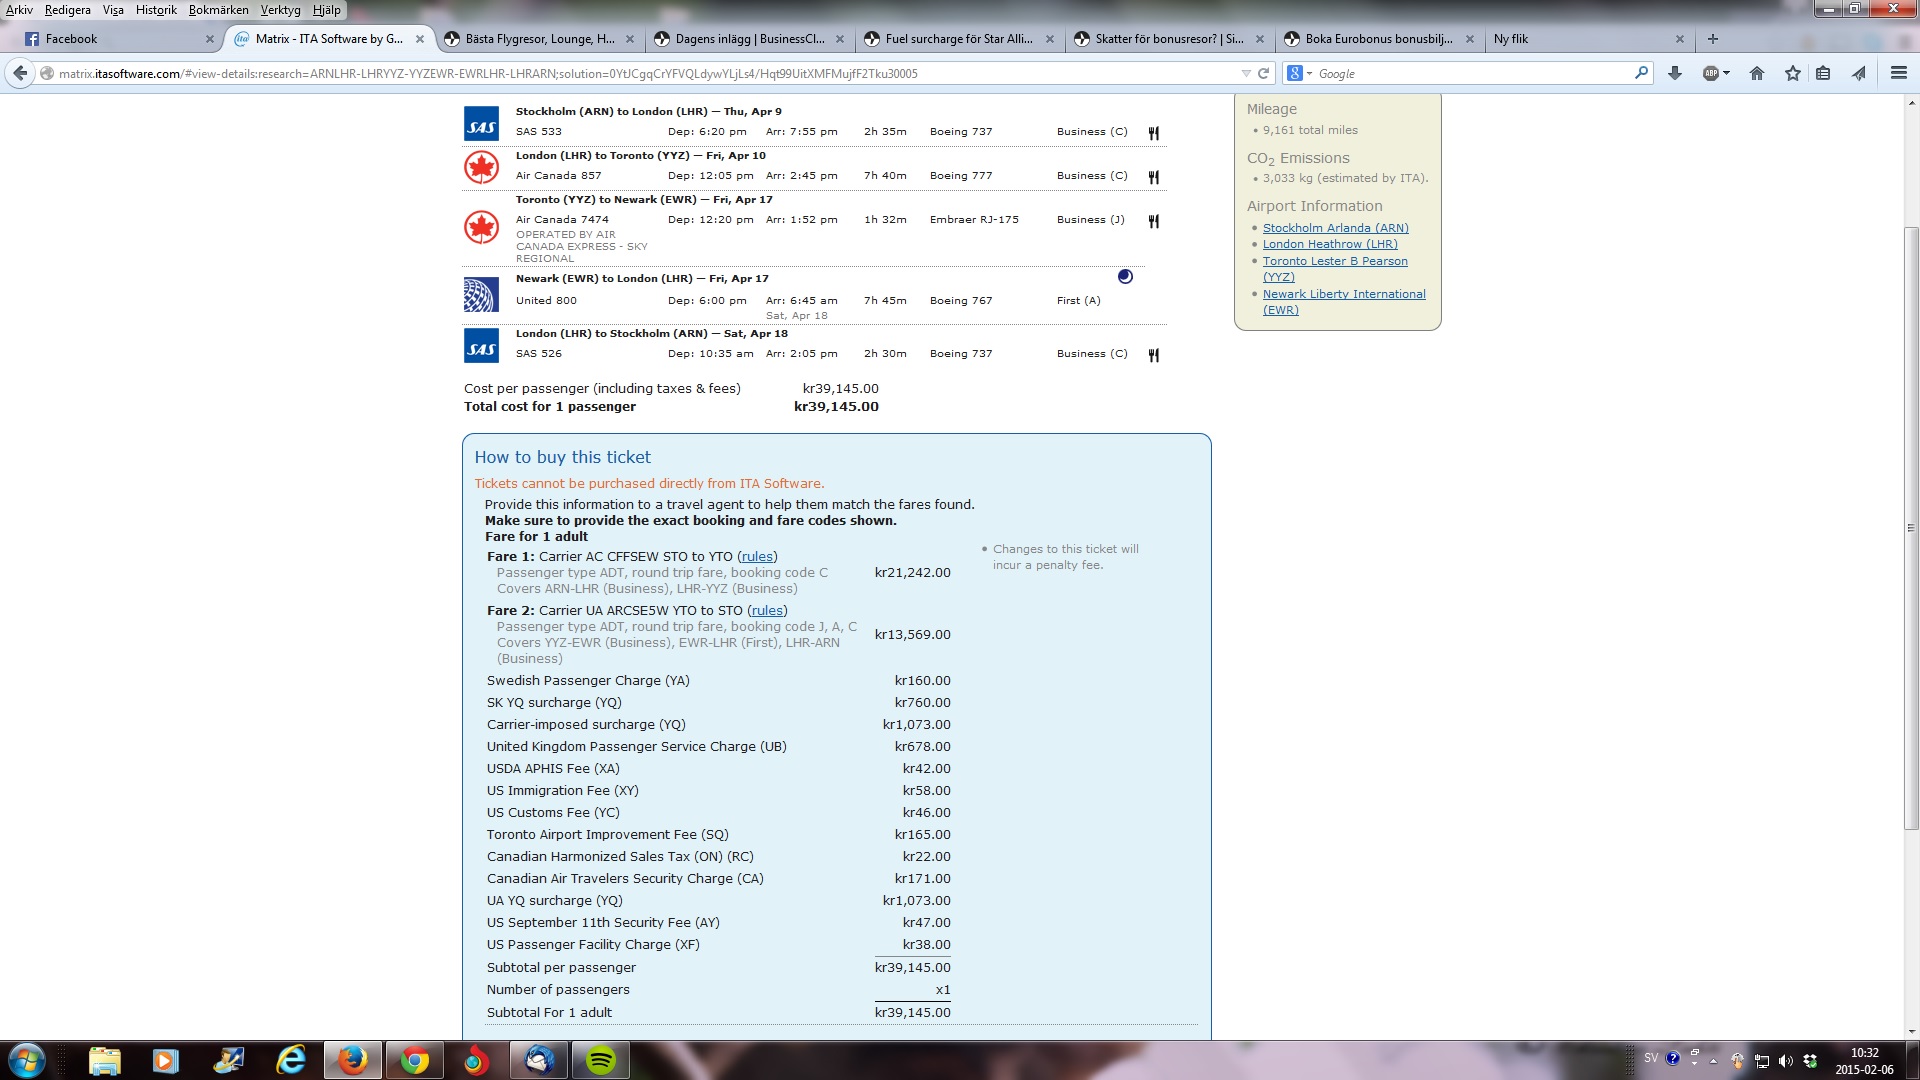This screenshot has width=1920, height=1080.
Task: Open Newark Liberty International airport link
Action: point(1343,294)
